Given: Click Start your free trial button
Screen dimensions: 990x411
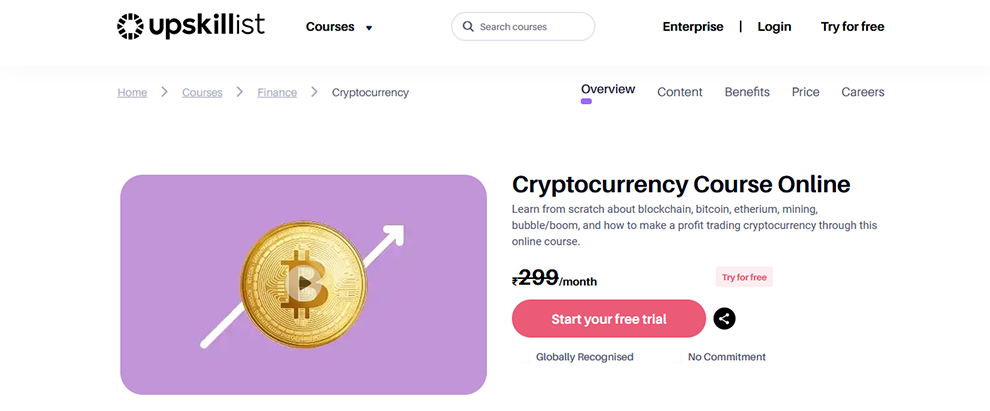Looking at the screenshot, I should [608, 319].
